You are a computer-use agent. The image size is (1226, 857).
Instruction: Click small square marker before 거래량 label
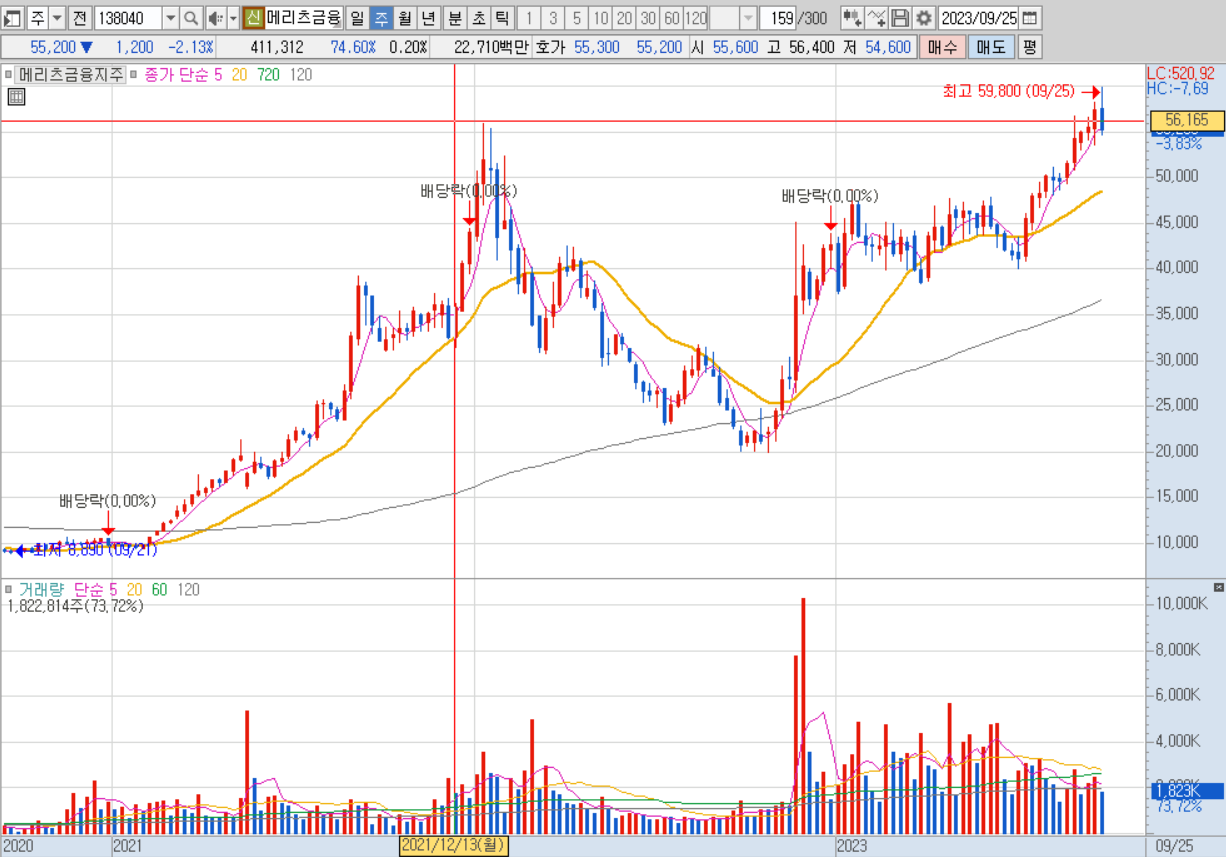[9, 590]
